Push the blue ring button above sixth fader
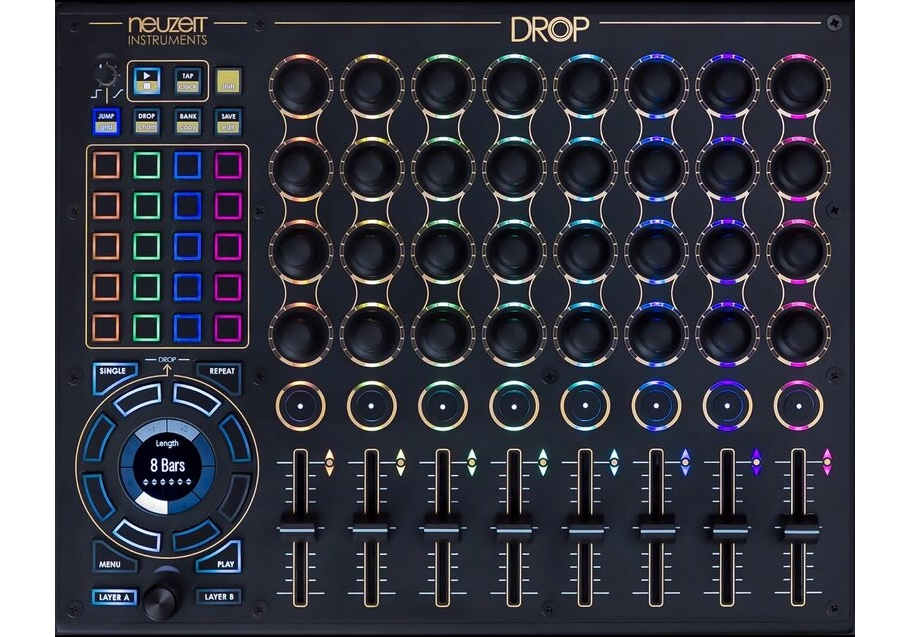This screenshot has height=637, width=910. (656, 406)
